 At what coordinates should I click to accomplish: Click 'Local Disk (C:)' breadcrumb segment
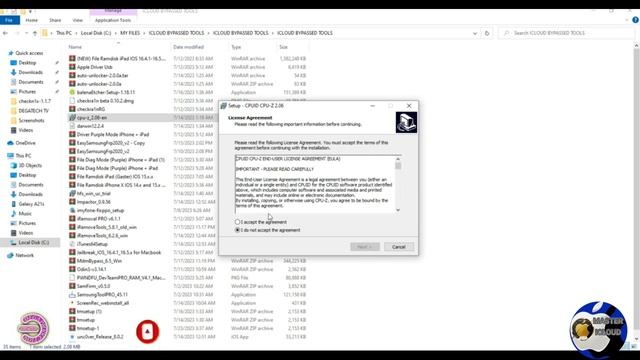coord(96,33)
